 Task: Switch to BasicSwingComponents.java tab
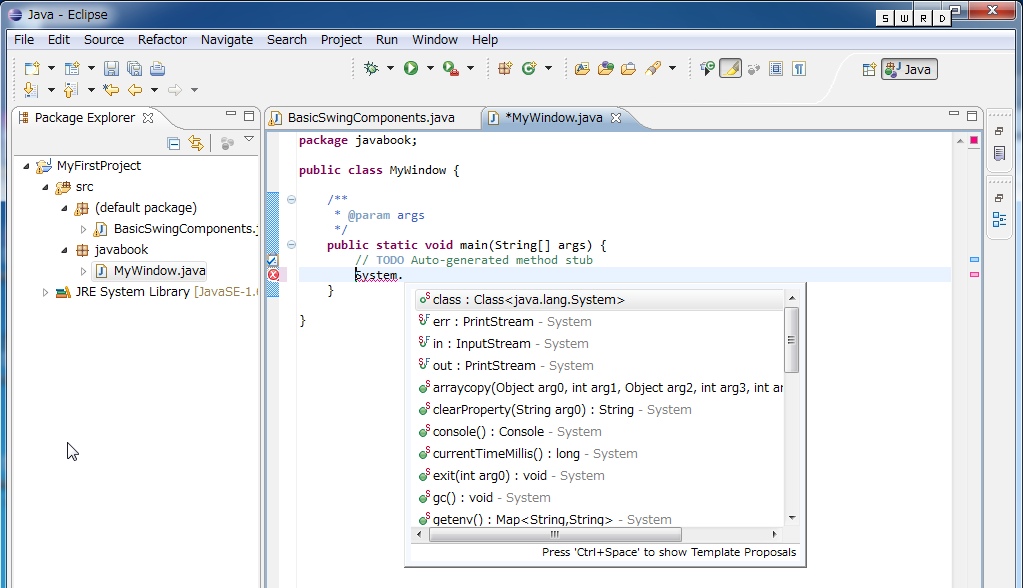point(370,117)
